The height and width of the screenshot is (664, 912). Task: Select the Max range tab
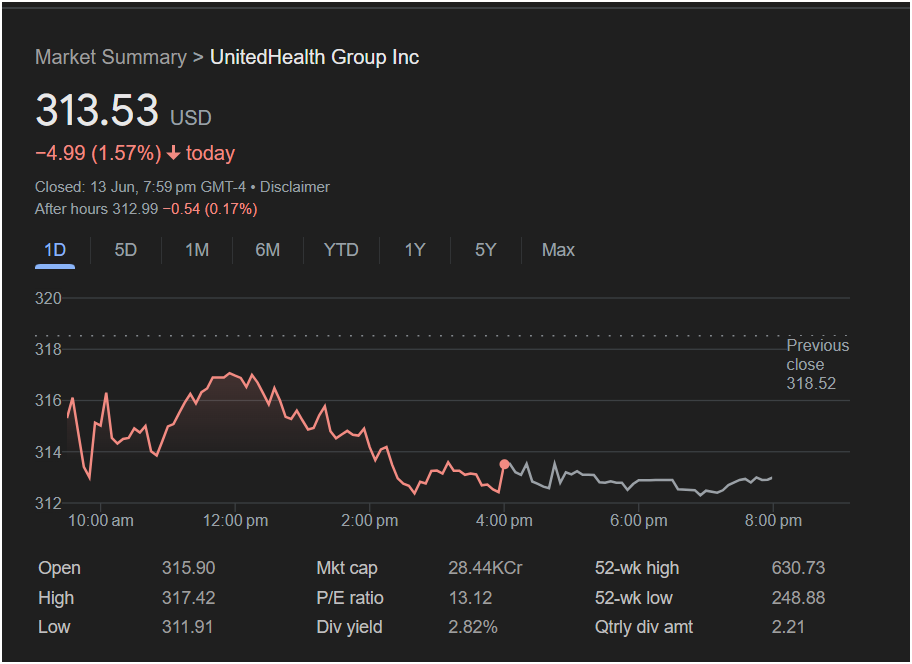[558, 250]
